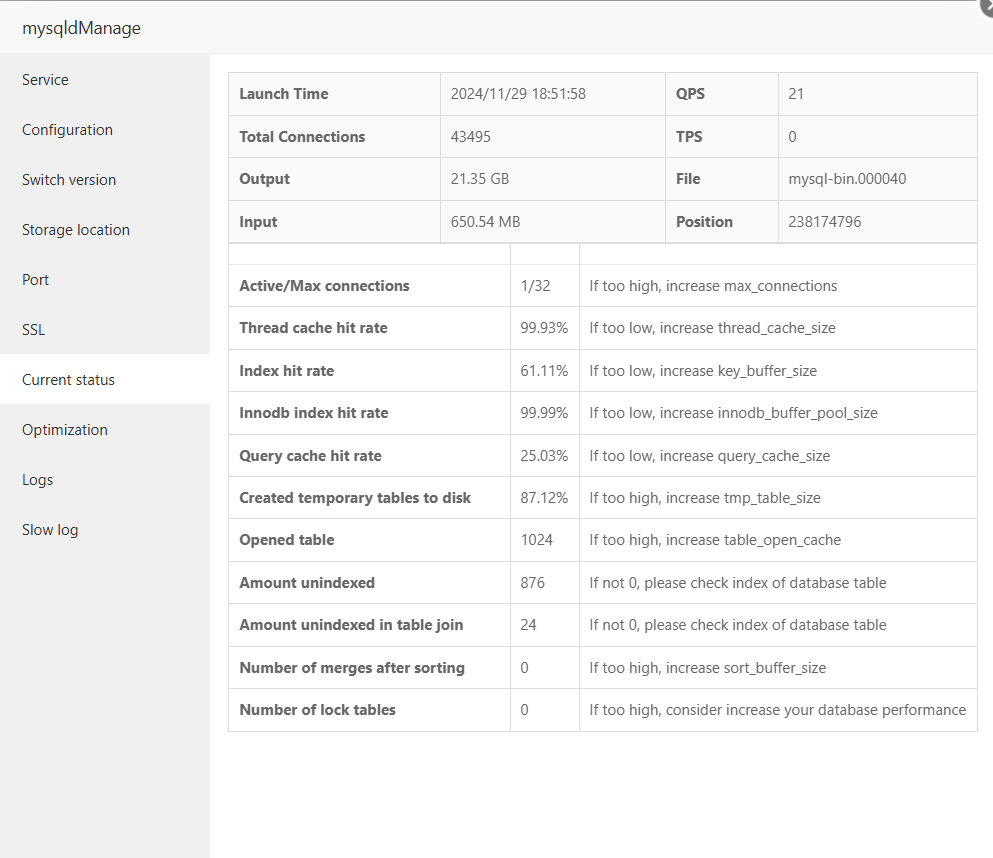The height and width of the screenshot is (858, 993).
Task: Open the Optimization page
Action: tap(64, 429)
